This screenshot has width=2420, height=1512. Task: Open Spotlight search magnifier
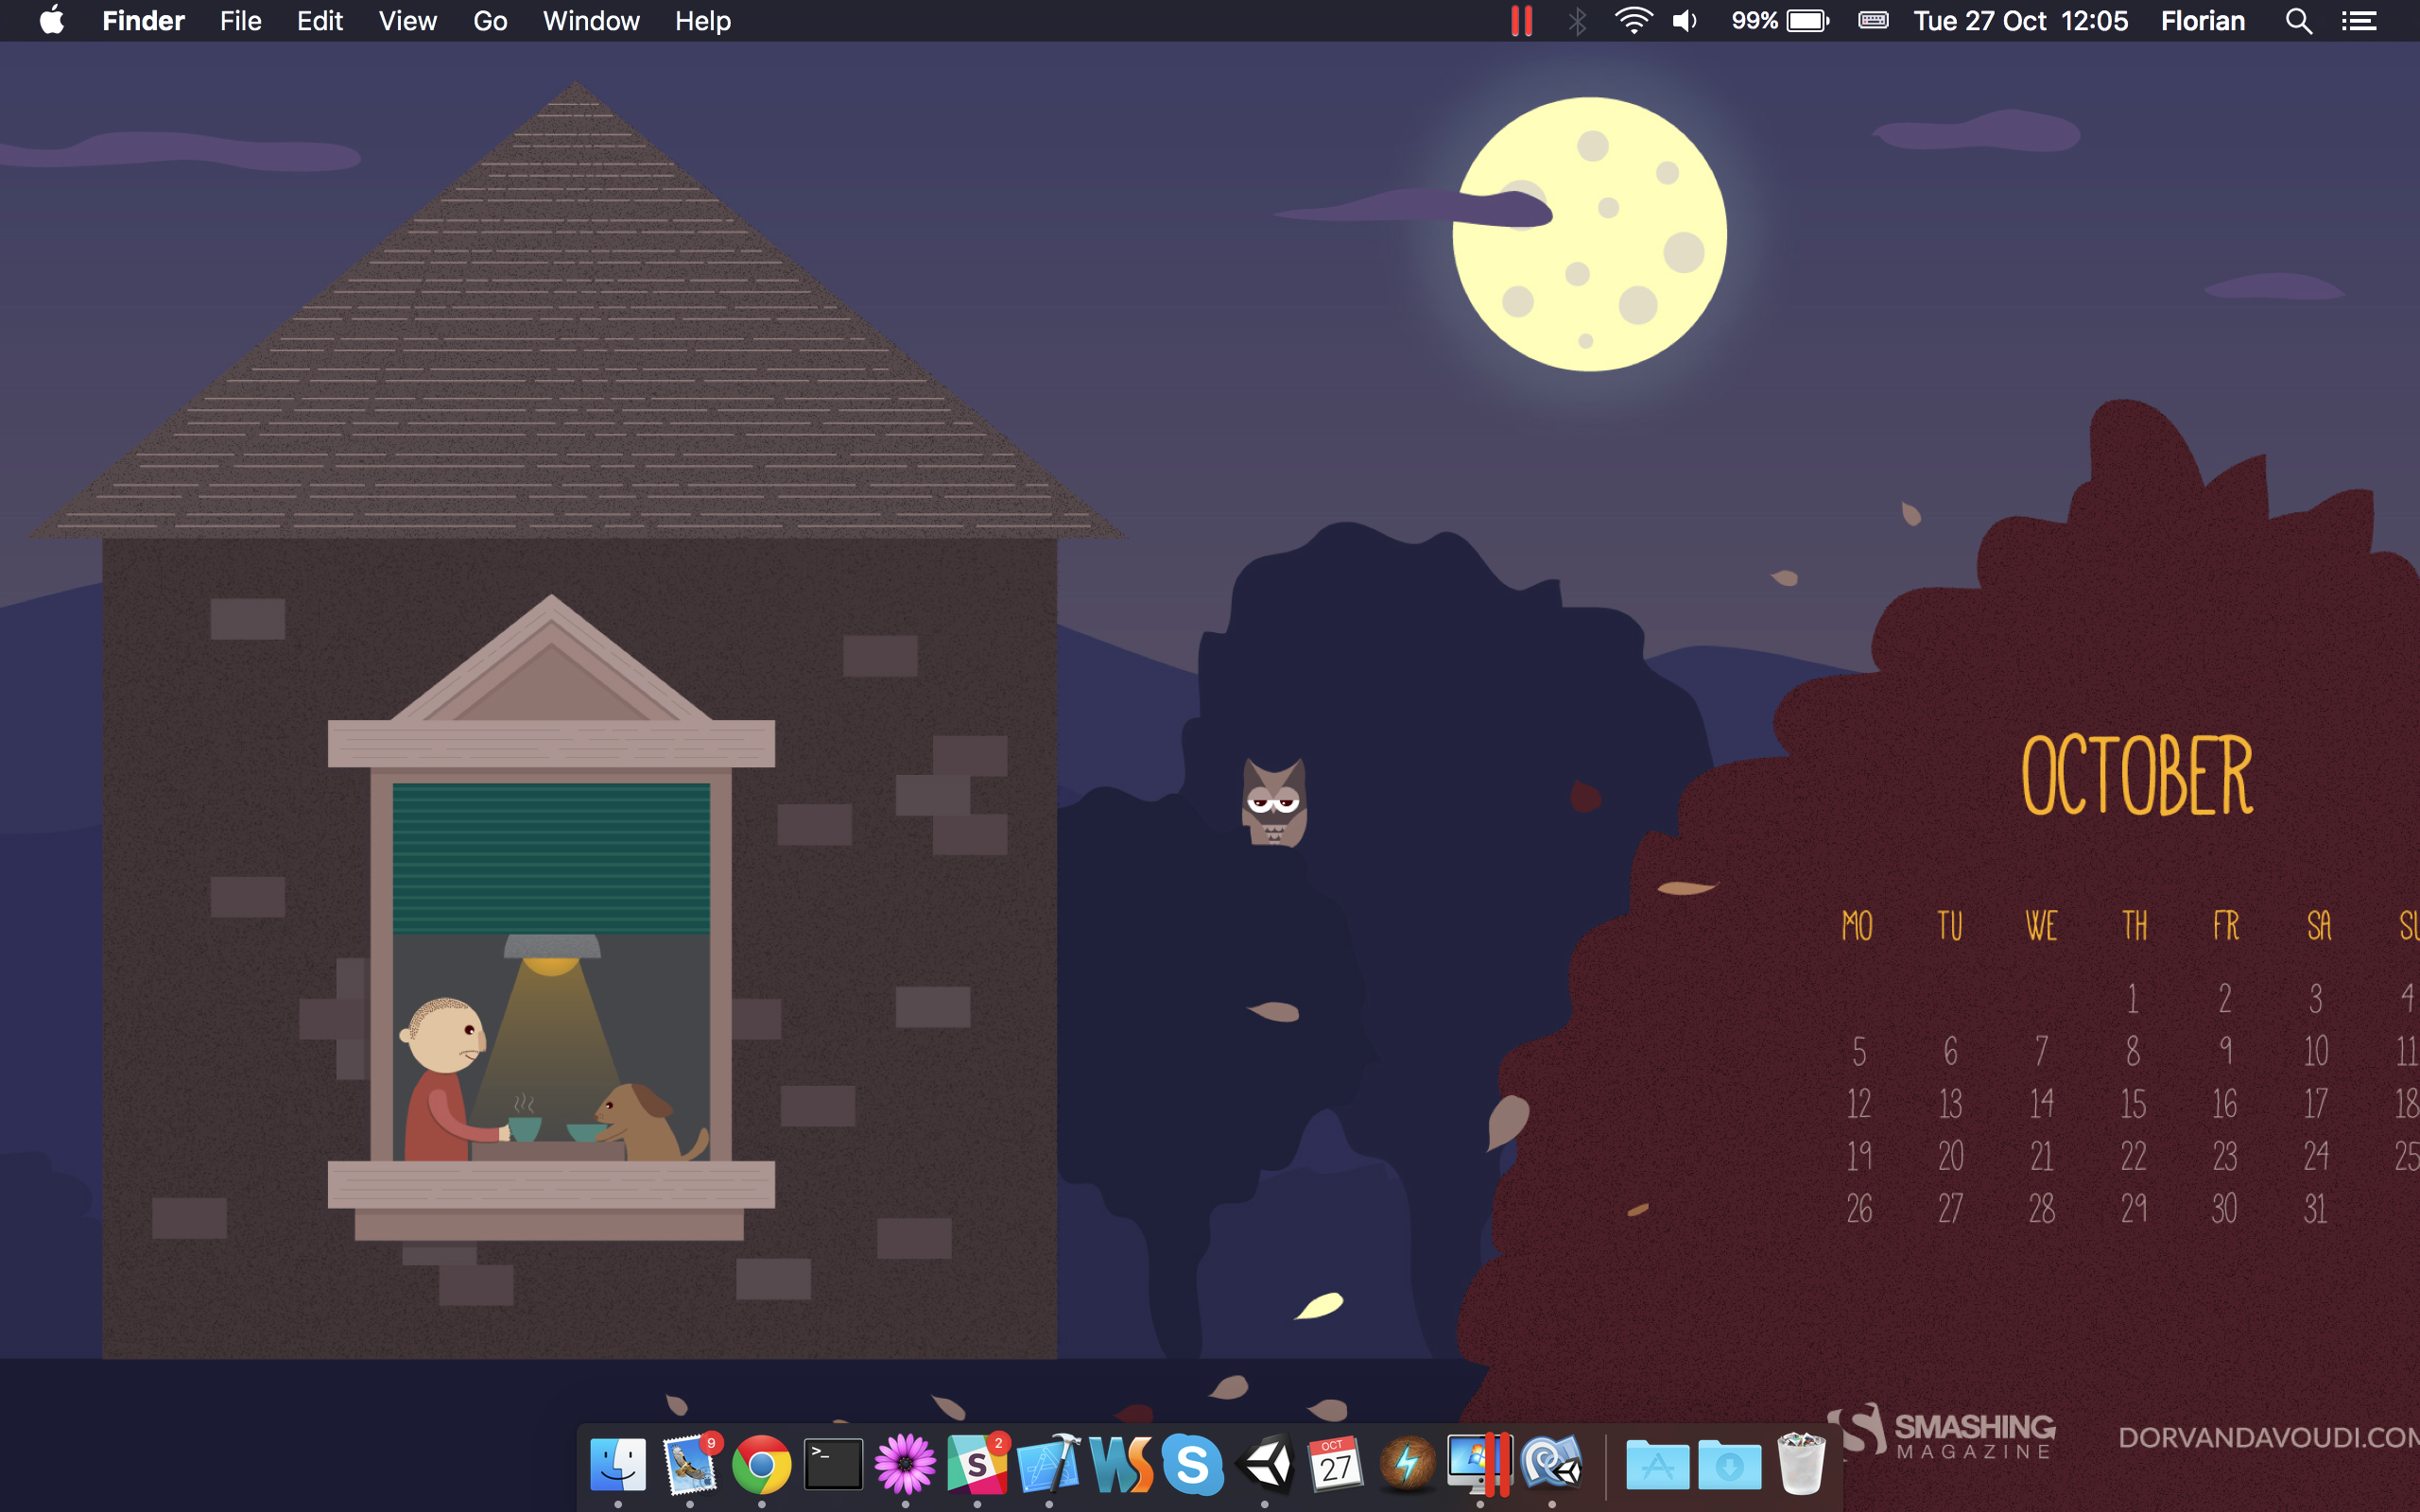point(2298,21)
